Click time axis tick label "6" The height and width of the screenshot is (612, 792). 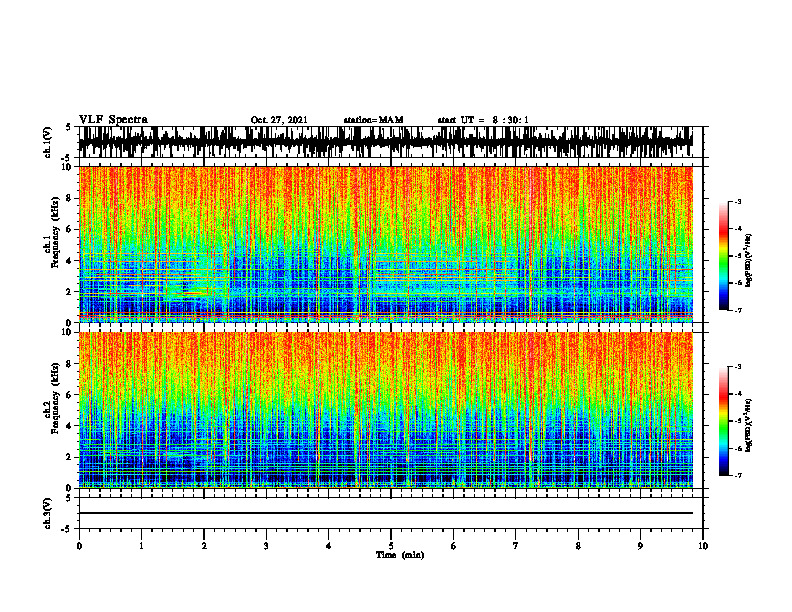[454, 546]
